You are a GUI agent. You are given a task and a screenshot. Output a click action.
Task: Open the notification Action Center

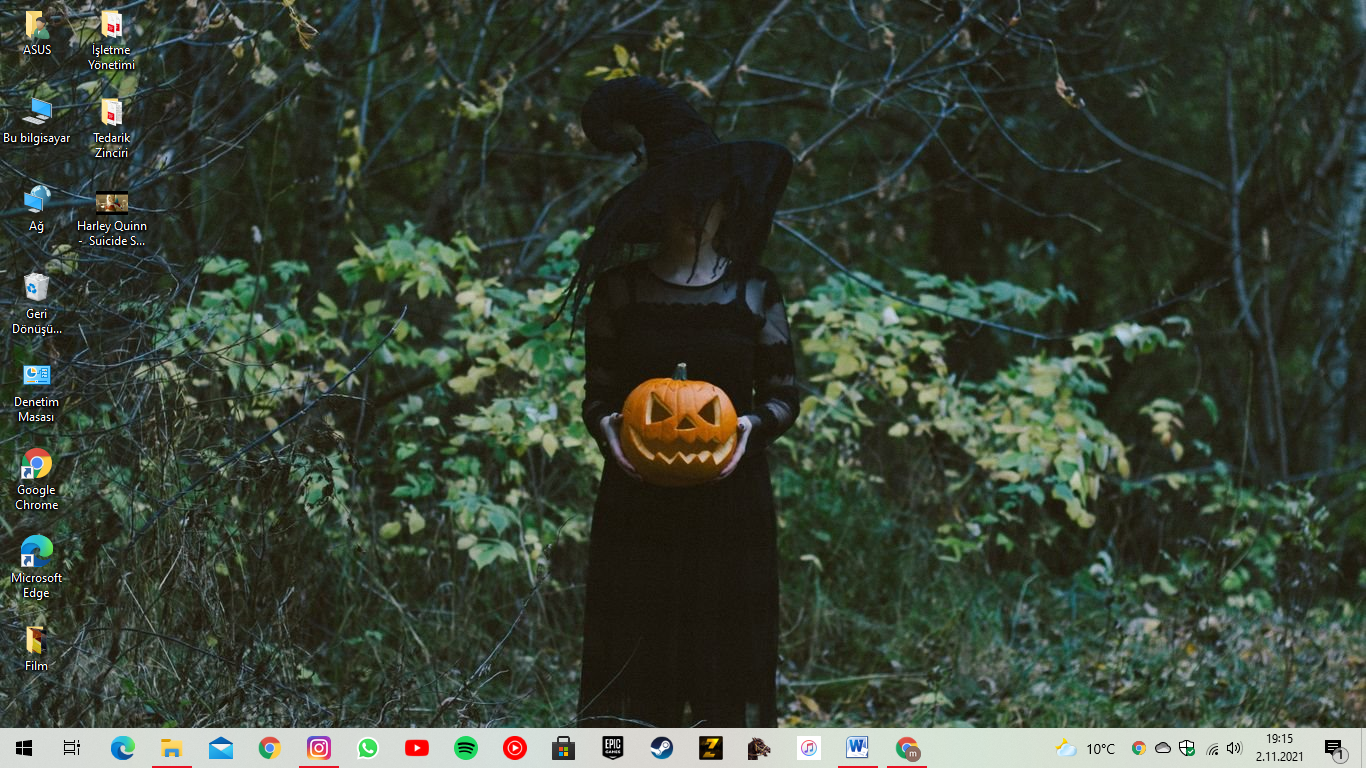1334,748
